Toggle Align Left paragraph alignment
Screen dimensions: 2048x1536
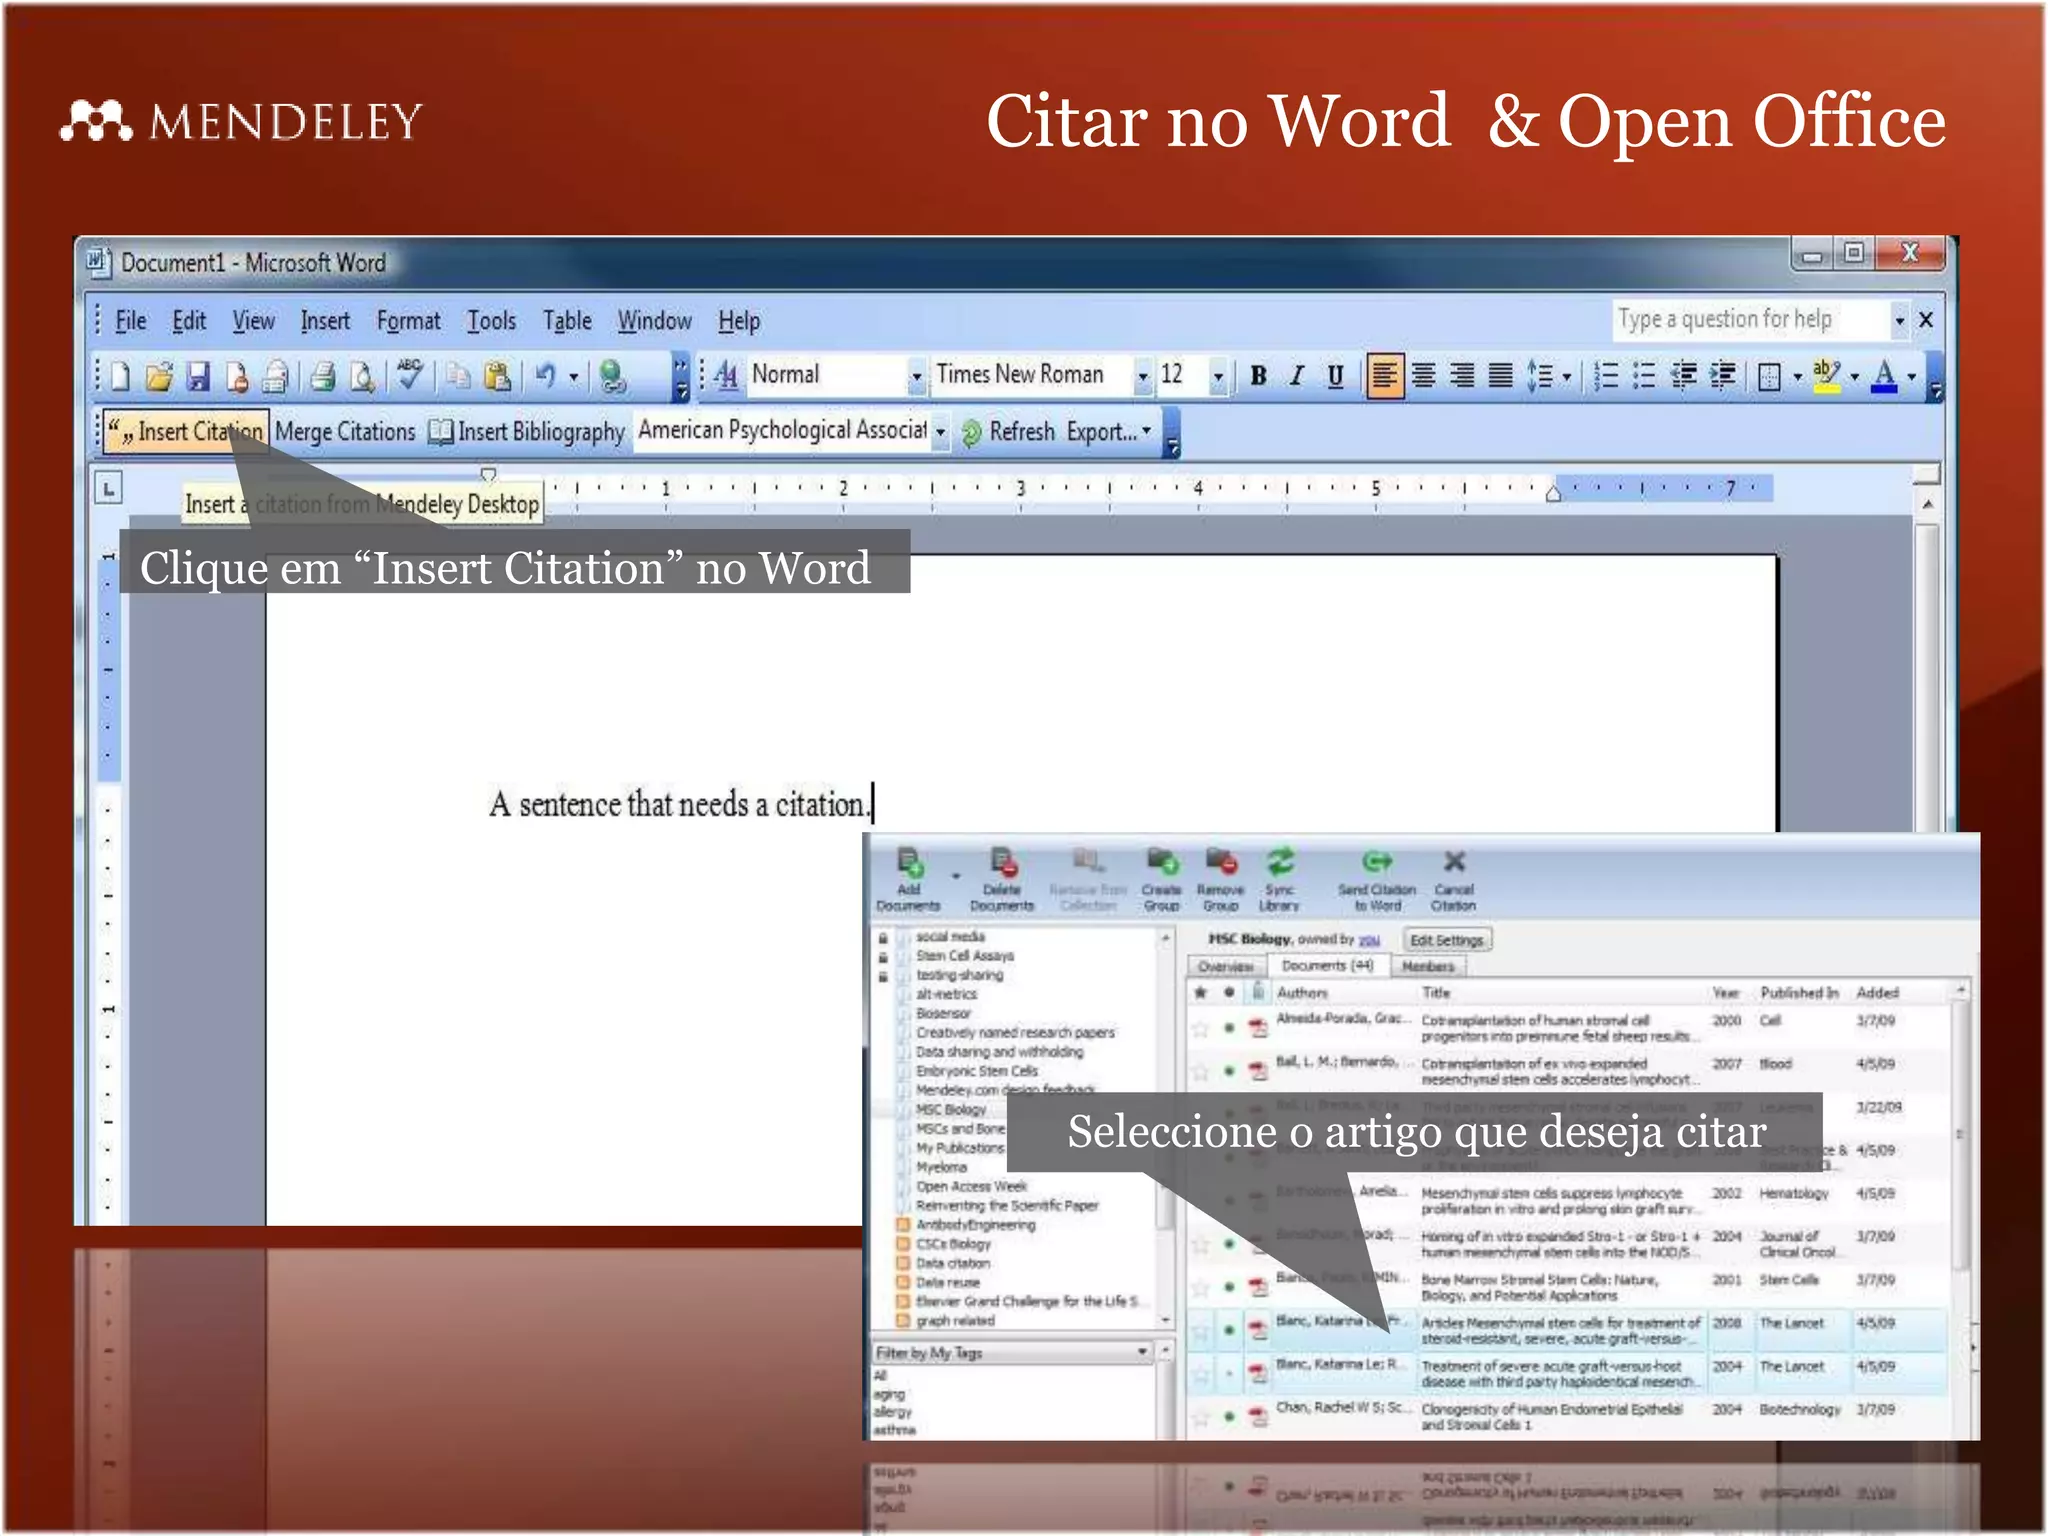pos(1385,376)
